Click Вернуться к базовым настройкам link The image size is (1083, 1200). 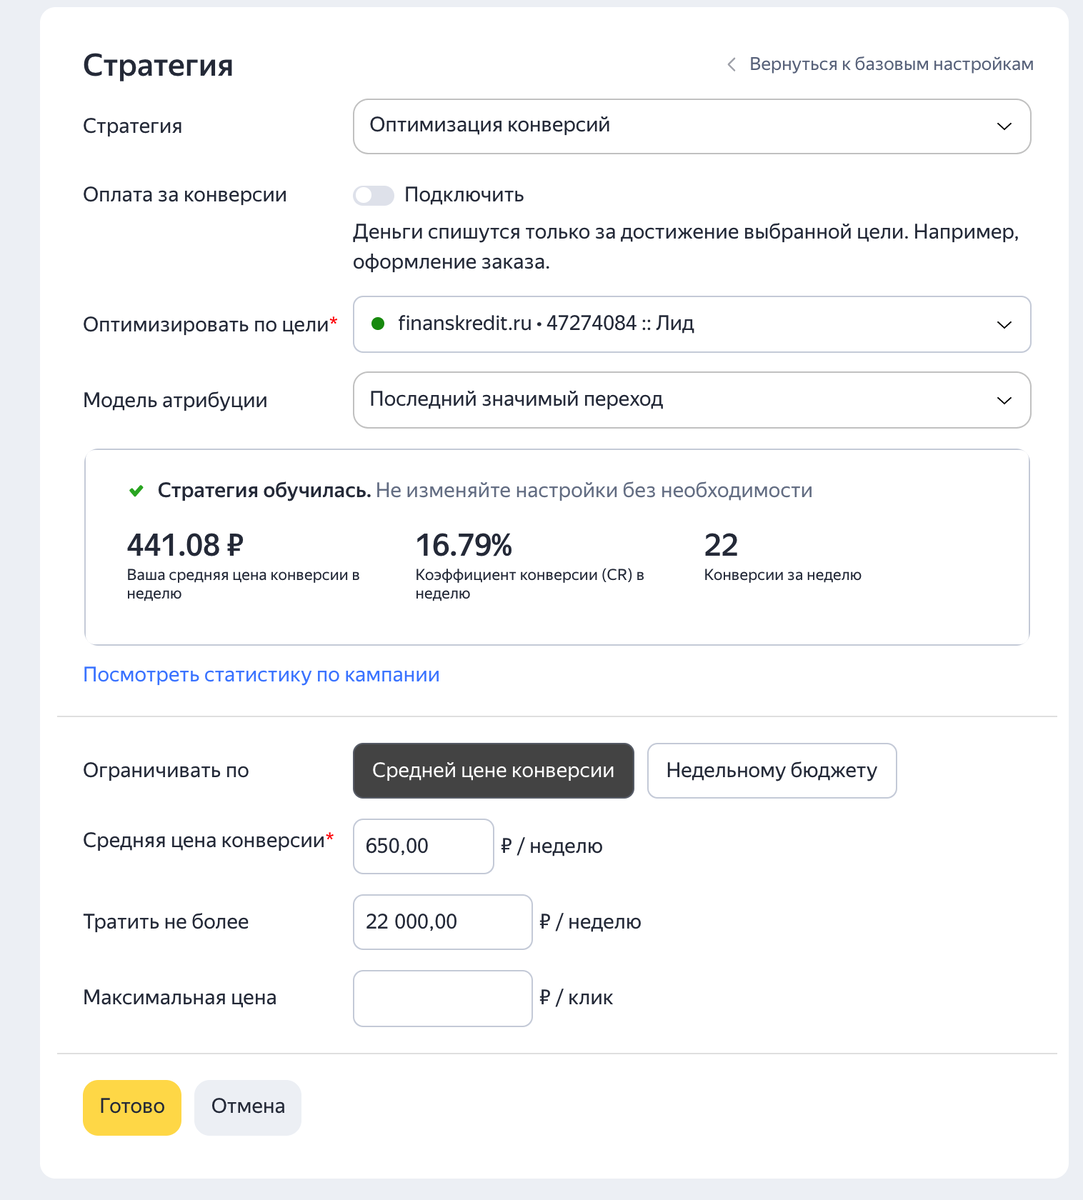tap(891, 64)
